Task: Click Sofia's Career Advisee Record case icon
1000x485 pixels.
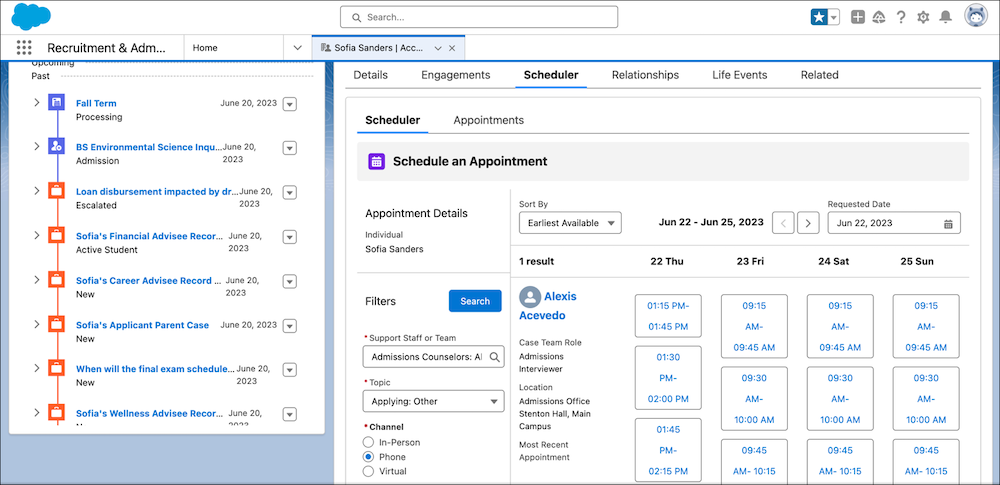Action: tap(56, 280)
